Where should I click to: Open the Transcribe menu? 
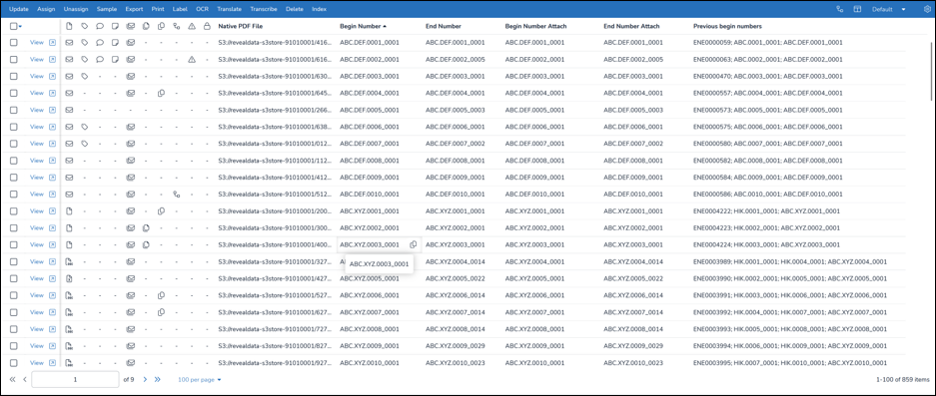click(x=264, y=10)
